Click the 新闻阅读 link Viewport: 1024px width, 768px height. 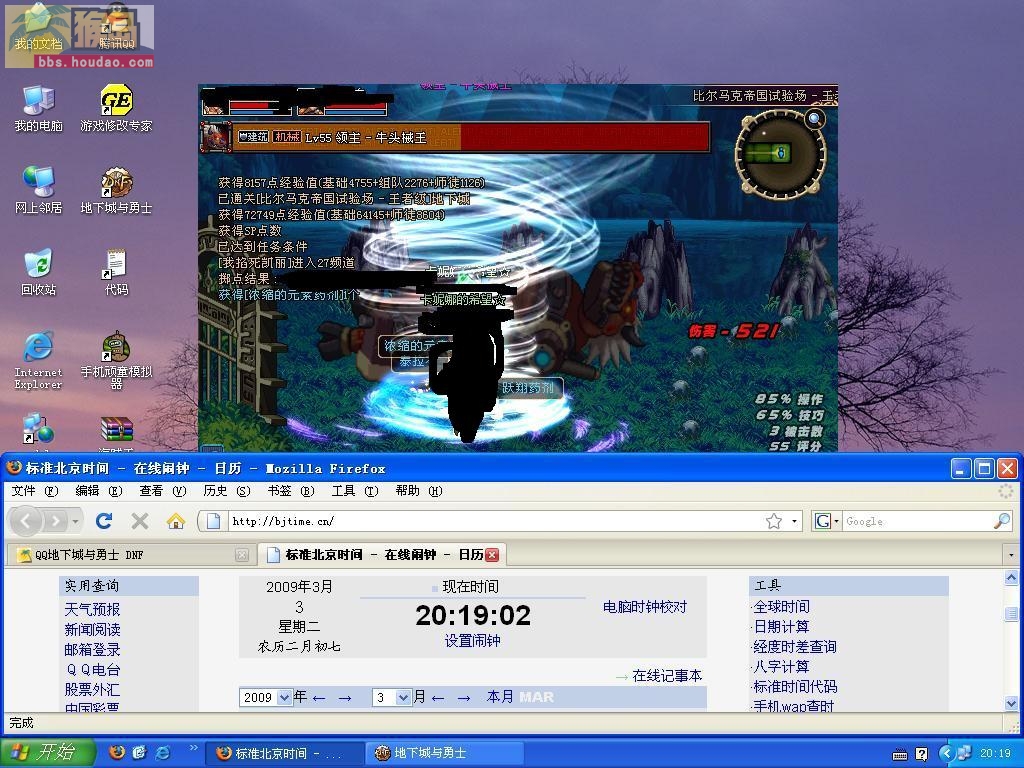(x=92, y=630)
